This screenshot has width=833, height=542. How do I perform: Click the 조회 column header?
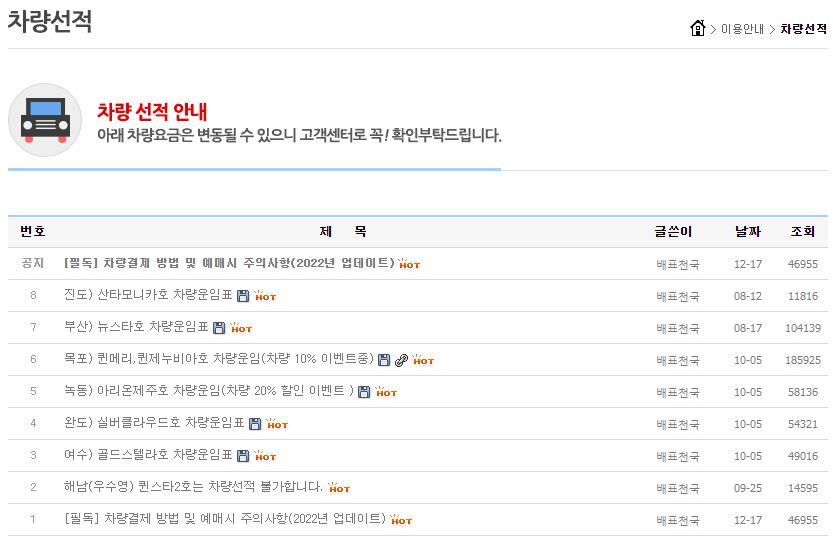click(803, 231)
